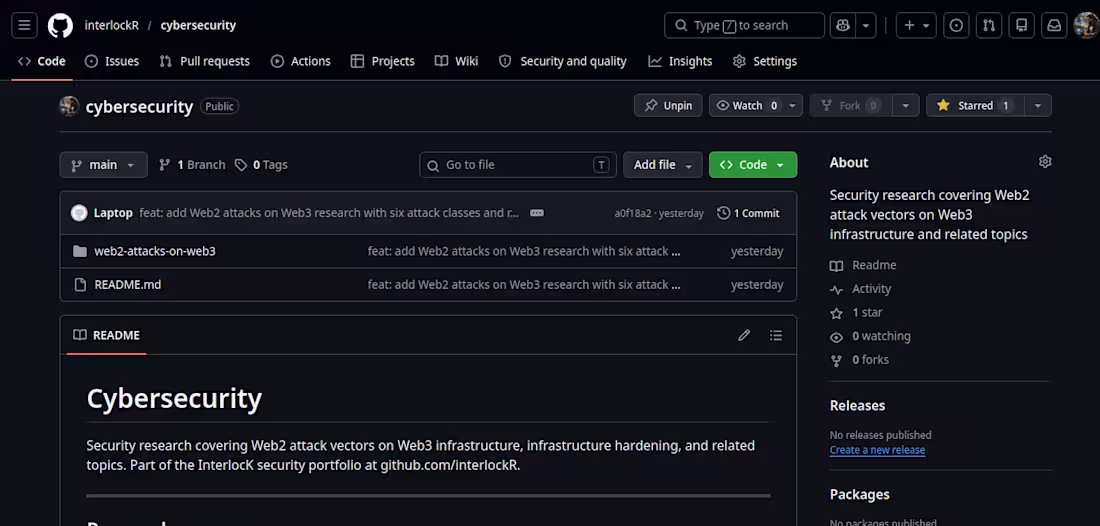
Task: Open Readme link in About sidebar
Action: coord(863,265)
